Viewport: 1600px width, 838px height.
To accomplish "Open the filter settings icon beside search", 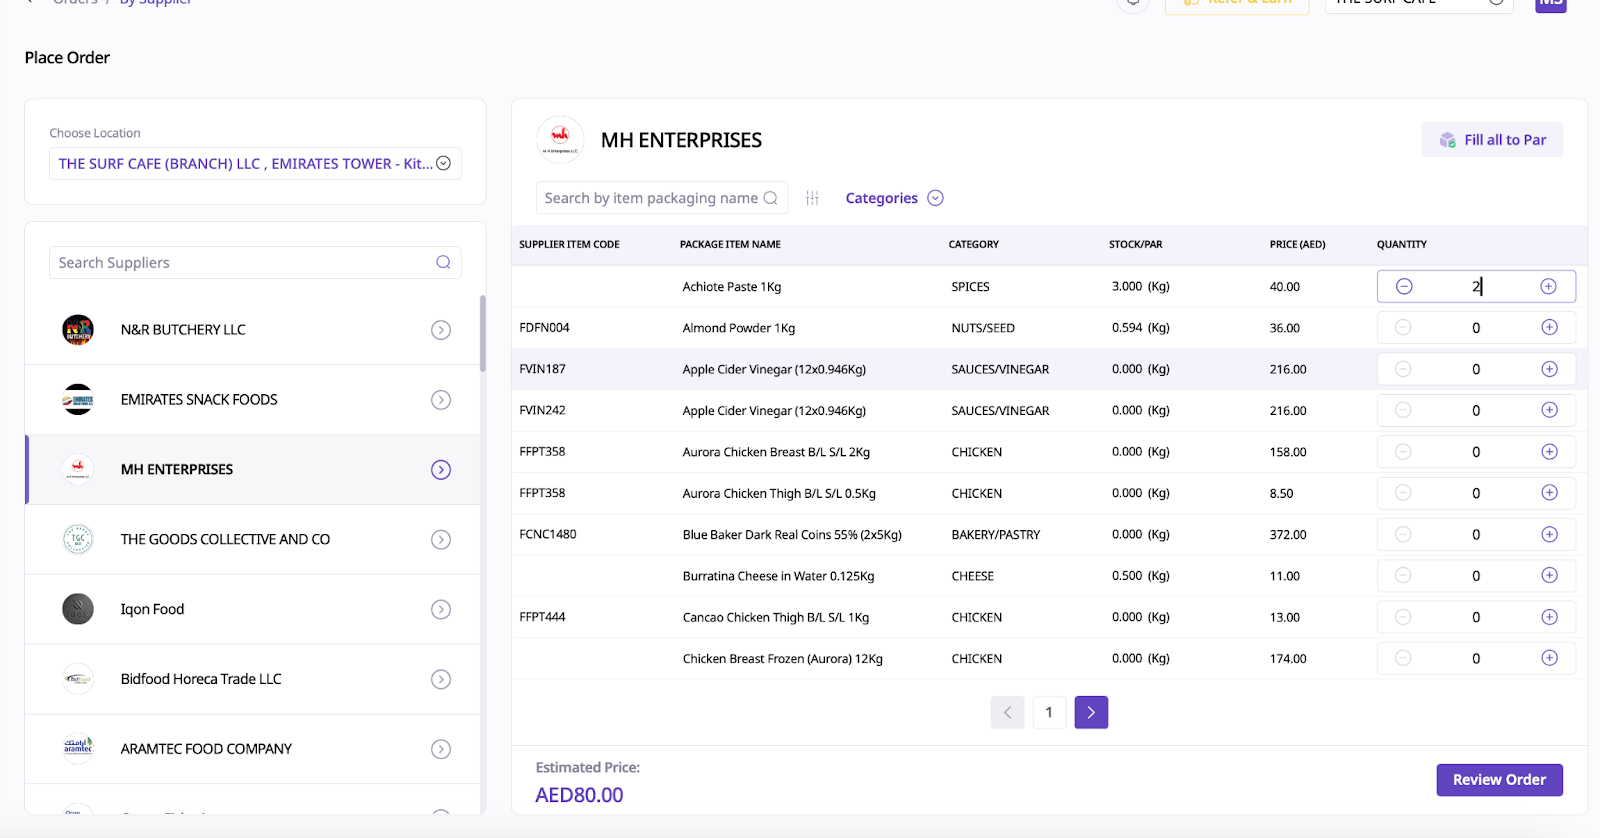I will click(812, 198).
